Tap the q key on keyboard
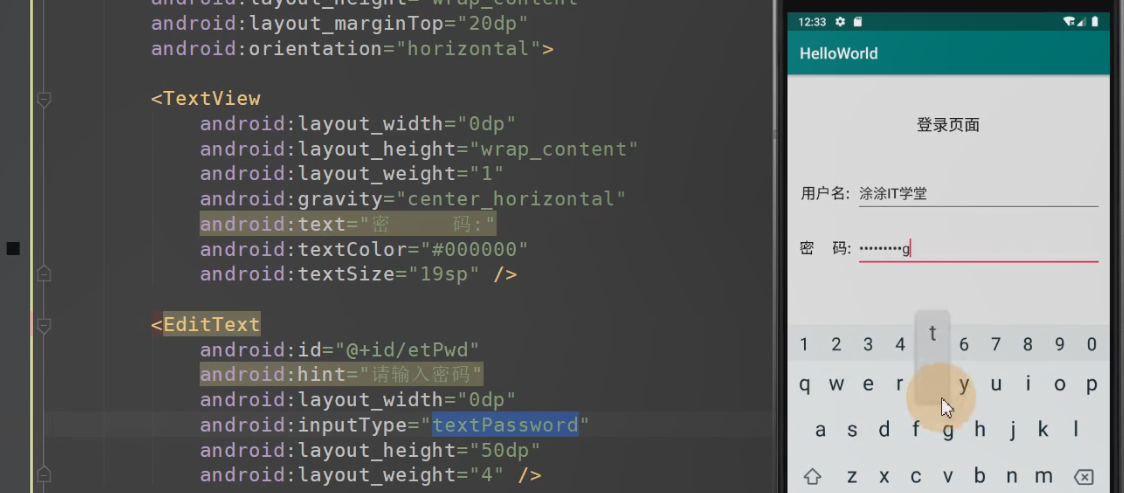Screen dimensions: 1124x493 (804, 385)
